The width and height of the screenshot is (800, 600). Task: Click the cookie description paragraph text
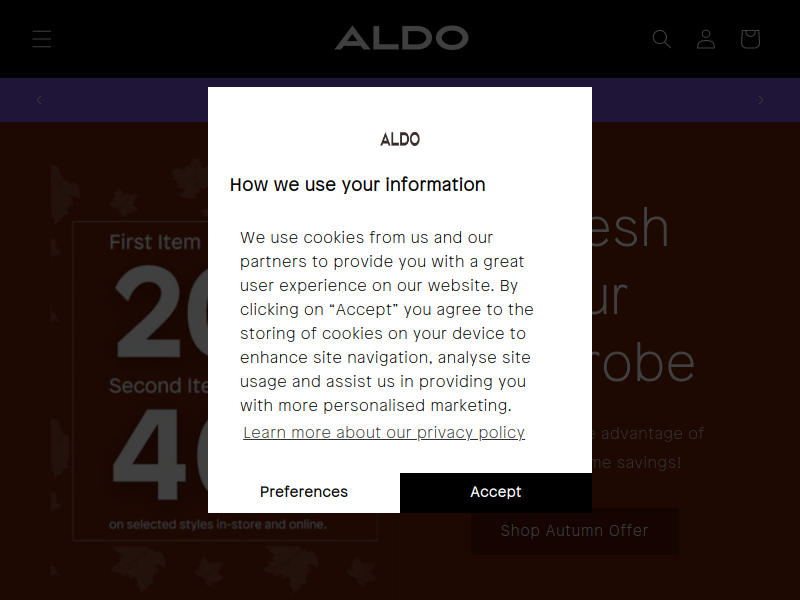[387, 321]
